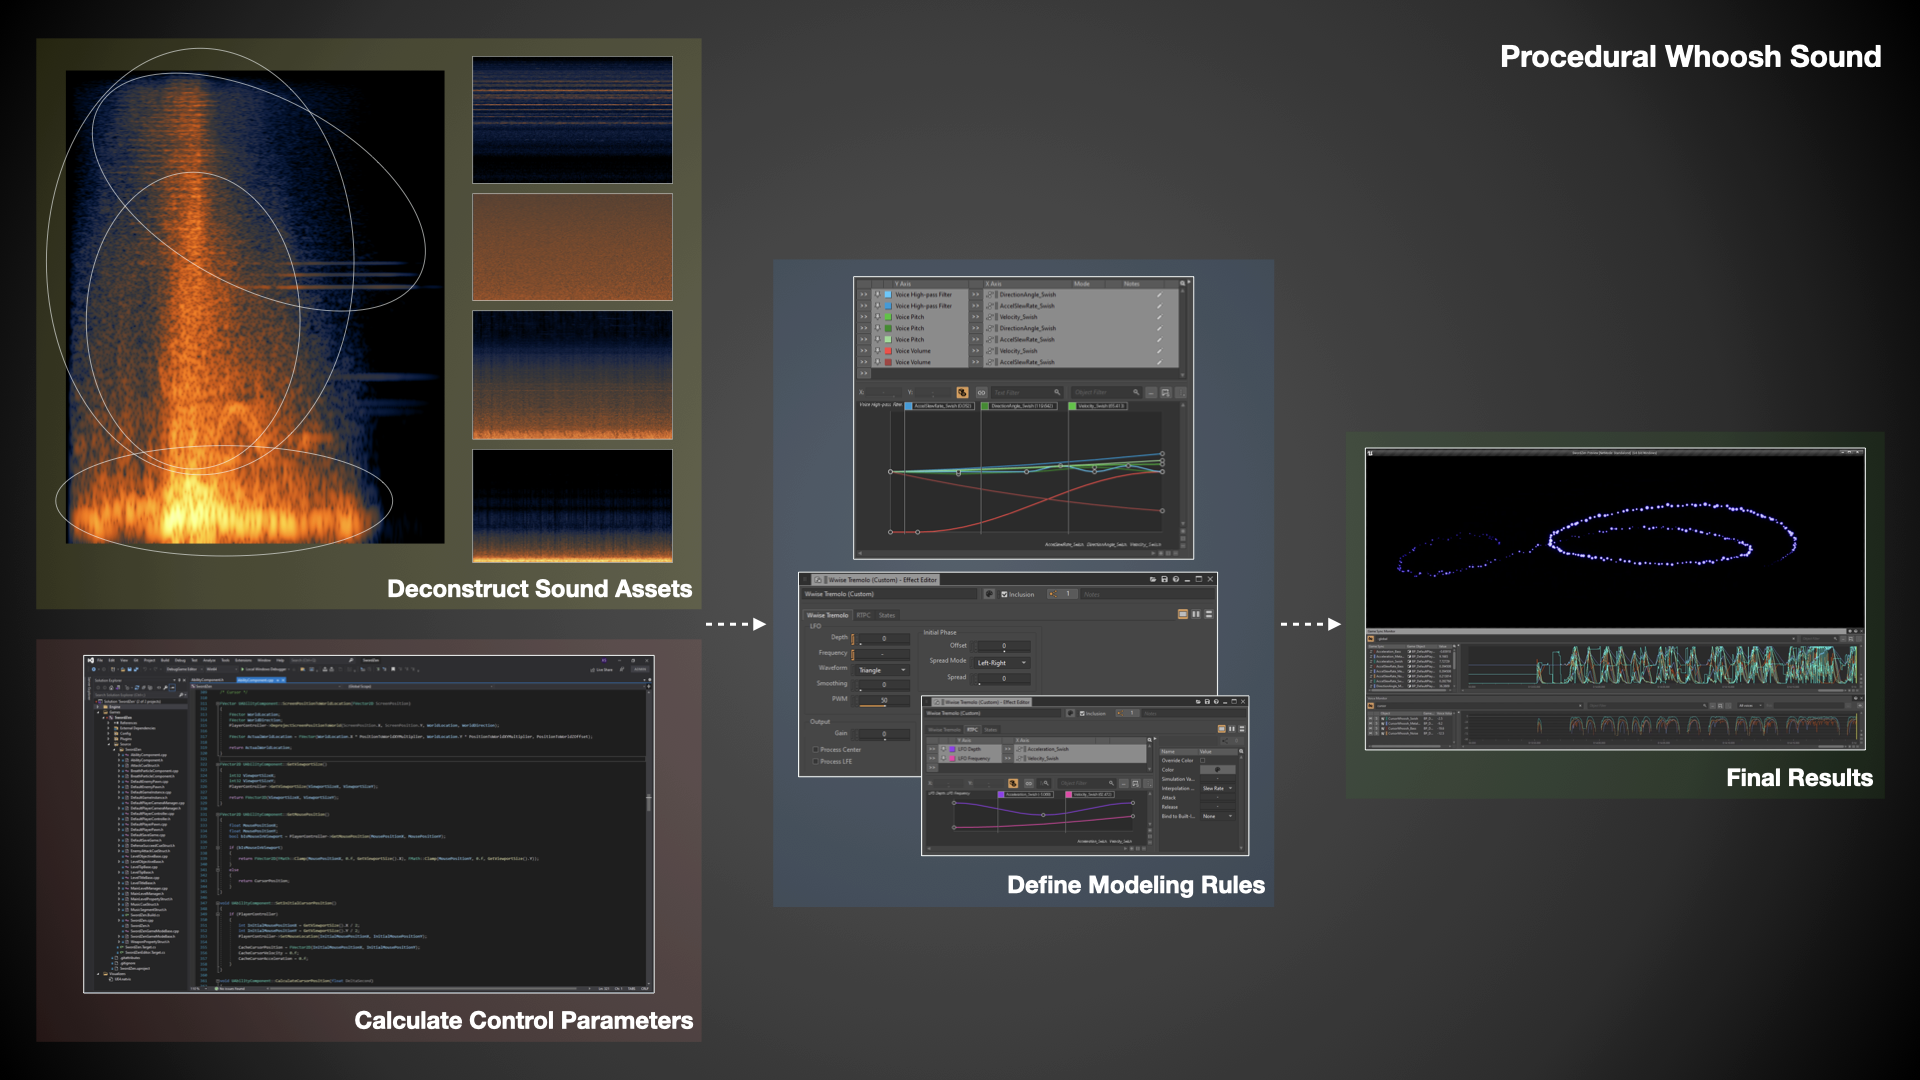
Task: Toggle the pin icon on the LFO Depth row
Action: click(943, 749)
